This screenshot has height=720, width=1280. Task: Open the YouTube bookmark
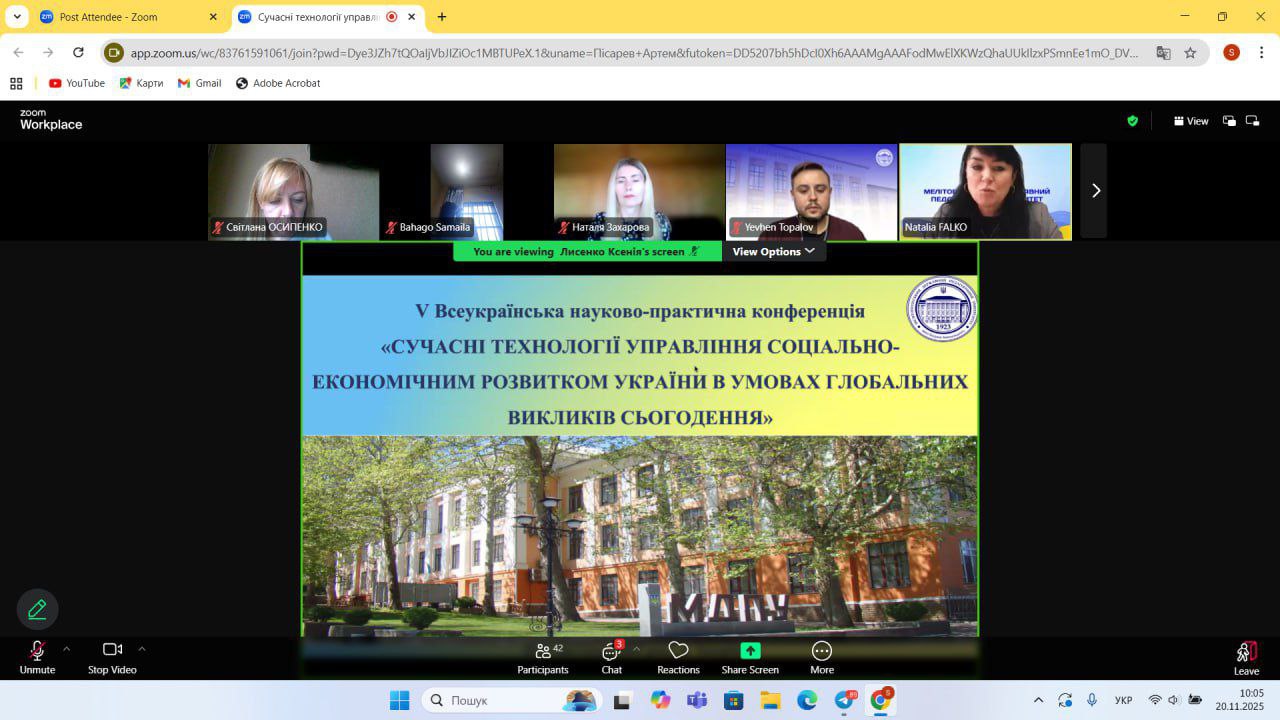pos(77,83)
